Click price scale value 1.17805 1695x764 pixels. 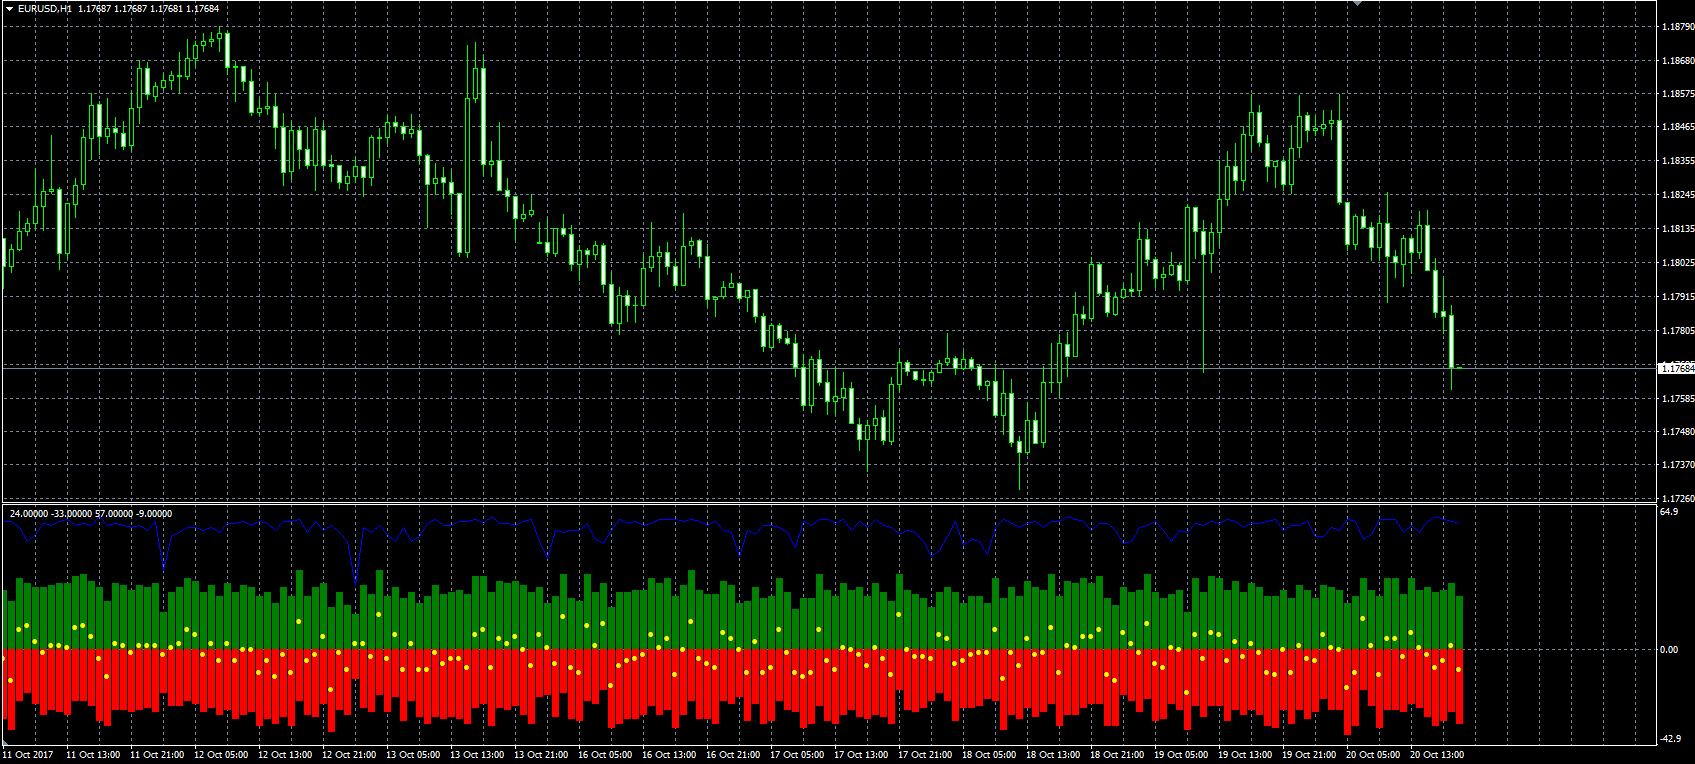click(x=1677, y=331)
